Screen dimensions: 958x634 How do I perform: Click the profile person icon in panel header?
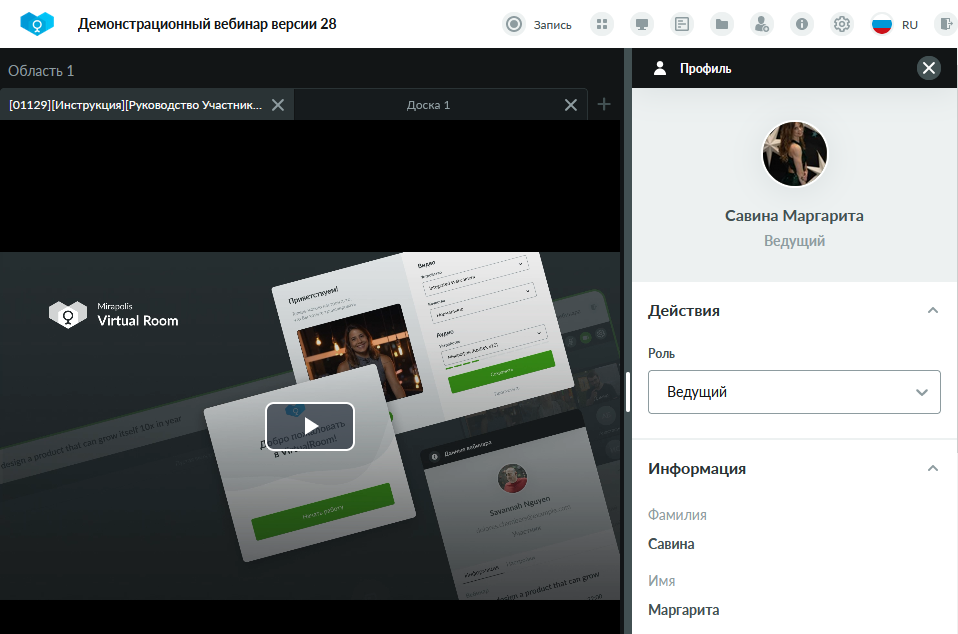click(660, 68)
